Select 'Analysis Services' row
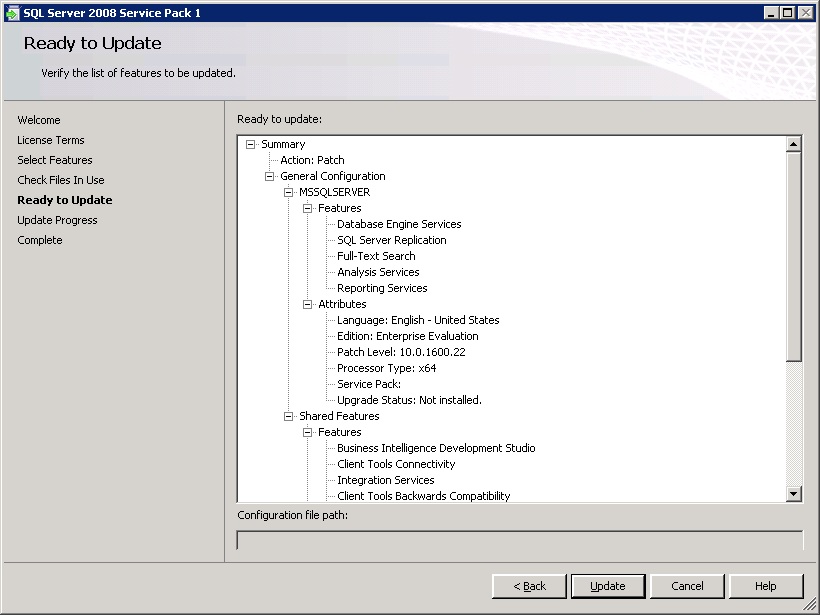This screenshot has height=615, width=820. [x=378, y=272]
